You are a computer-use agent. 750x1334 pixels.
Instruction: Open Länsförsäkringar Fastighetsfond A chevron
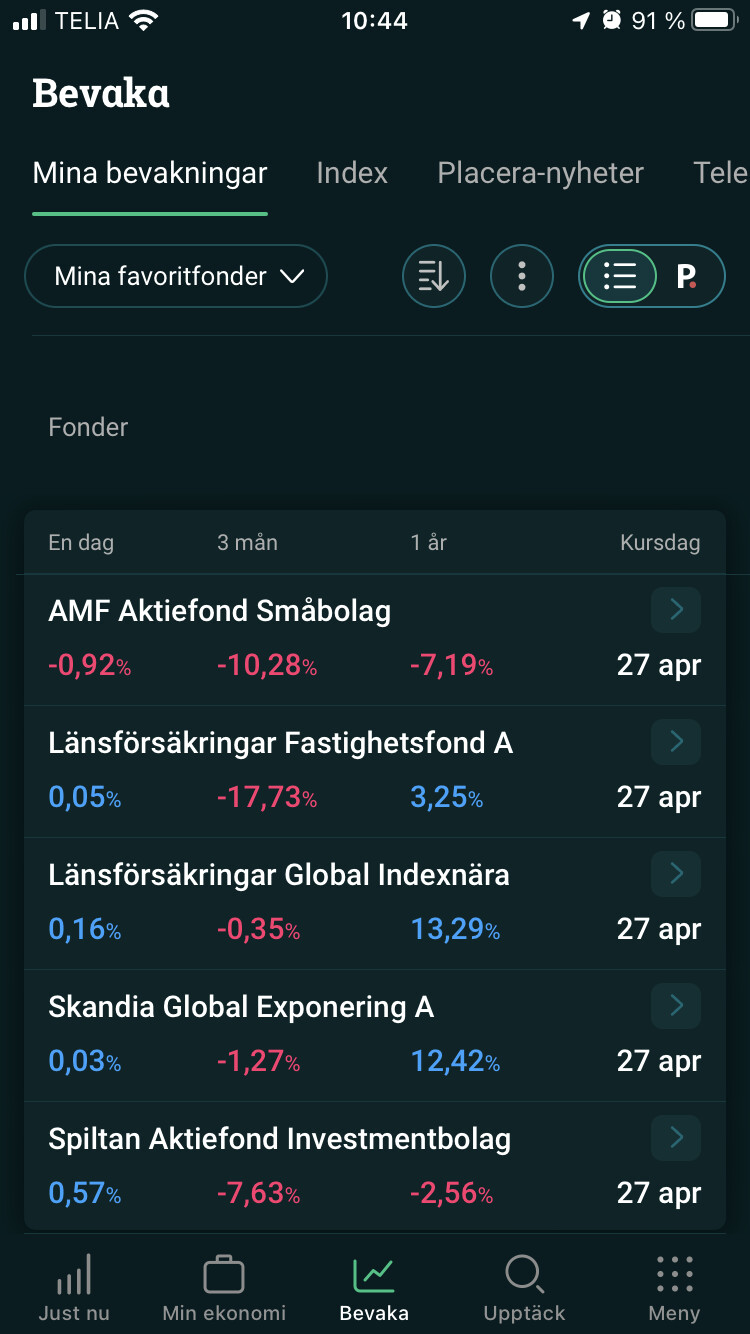point(676,741)
